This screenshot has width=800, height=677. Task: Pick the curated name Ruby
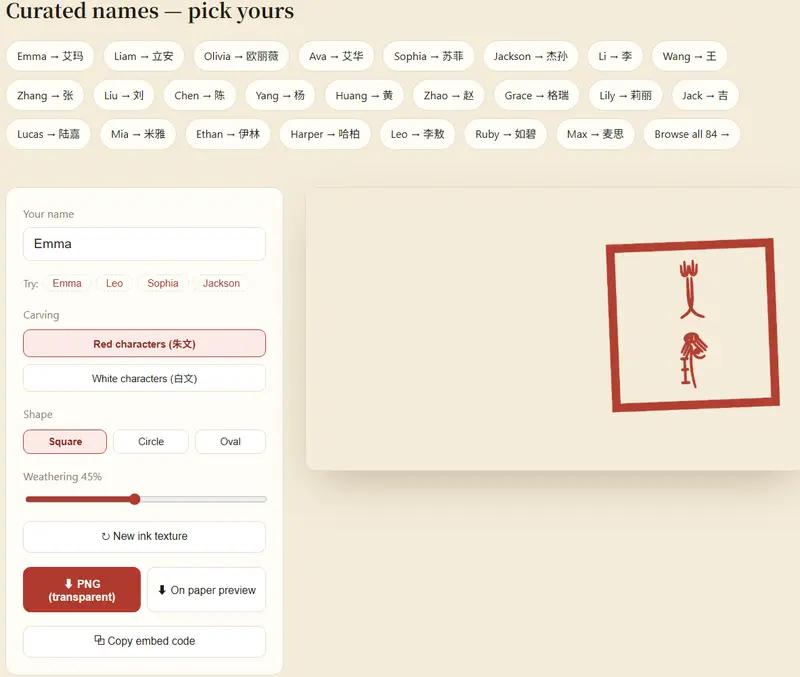click(x=506, y=134)
